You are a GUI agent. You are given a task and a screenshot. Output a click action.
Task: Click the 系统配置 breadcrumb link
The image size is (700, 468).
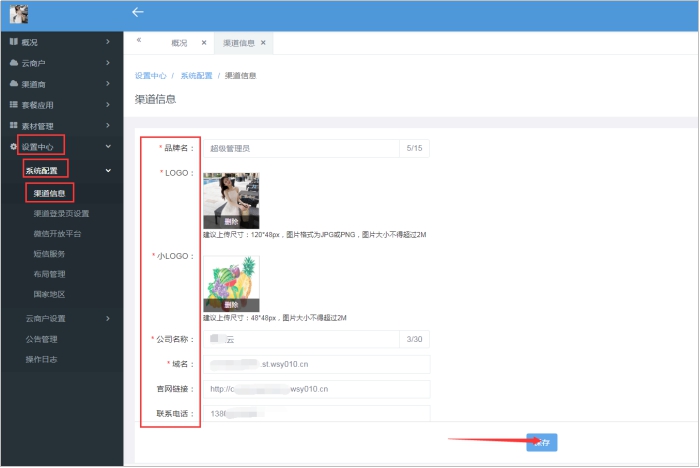(196, 75)
